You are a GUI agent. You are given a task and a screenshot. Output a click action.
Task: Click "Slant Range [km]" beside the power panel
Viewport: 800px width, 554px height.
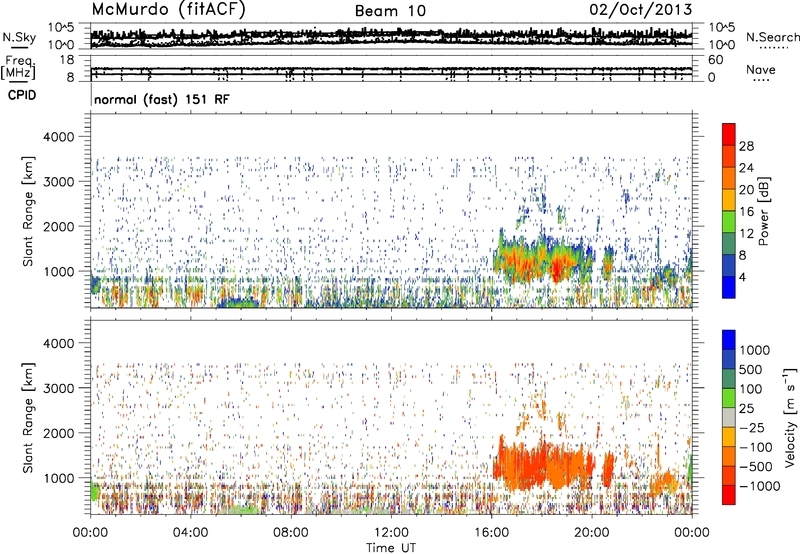coord(28,211)
